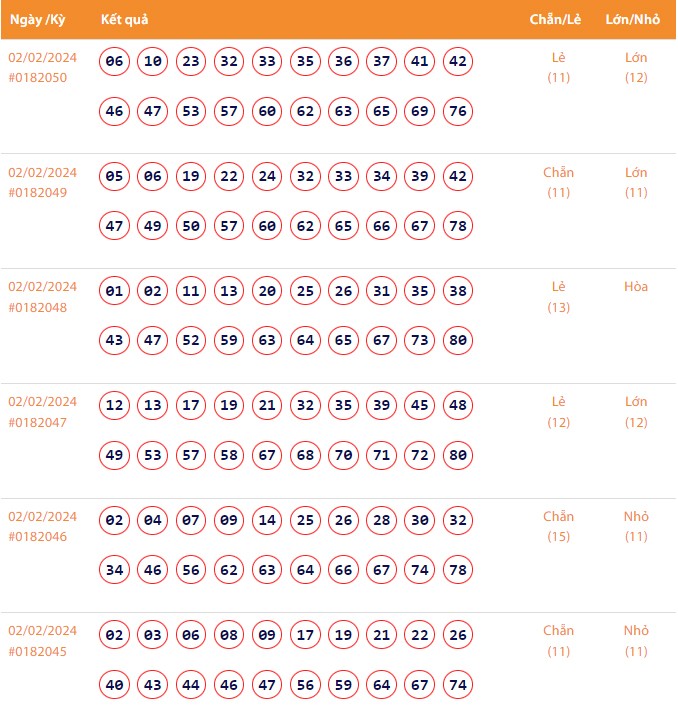Viewport: 678px width, 716px height.
Task: Select the "Chẵn/Lẻ" column header
Action: [558, 20]
